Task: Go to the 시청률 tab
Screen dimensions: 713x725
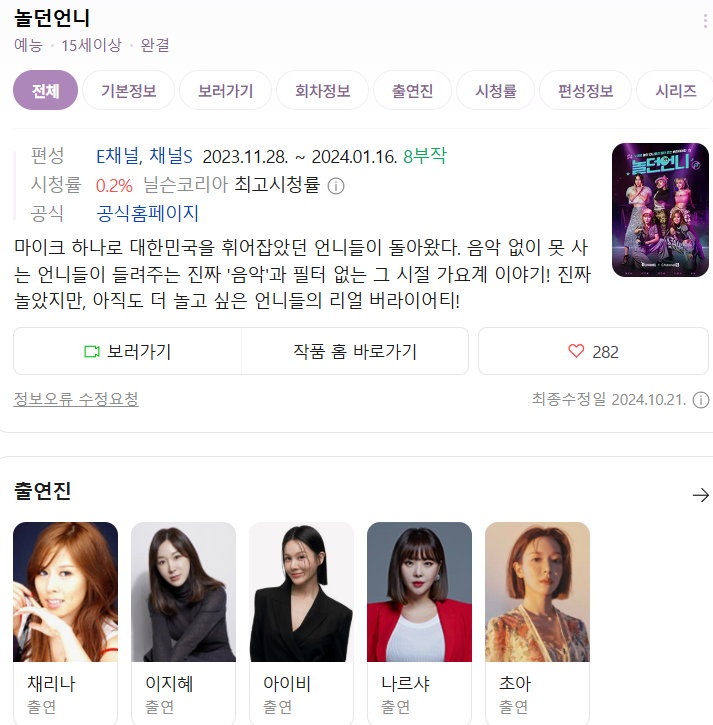Action: 496,90
